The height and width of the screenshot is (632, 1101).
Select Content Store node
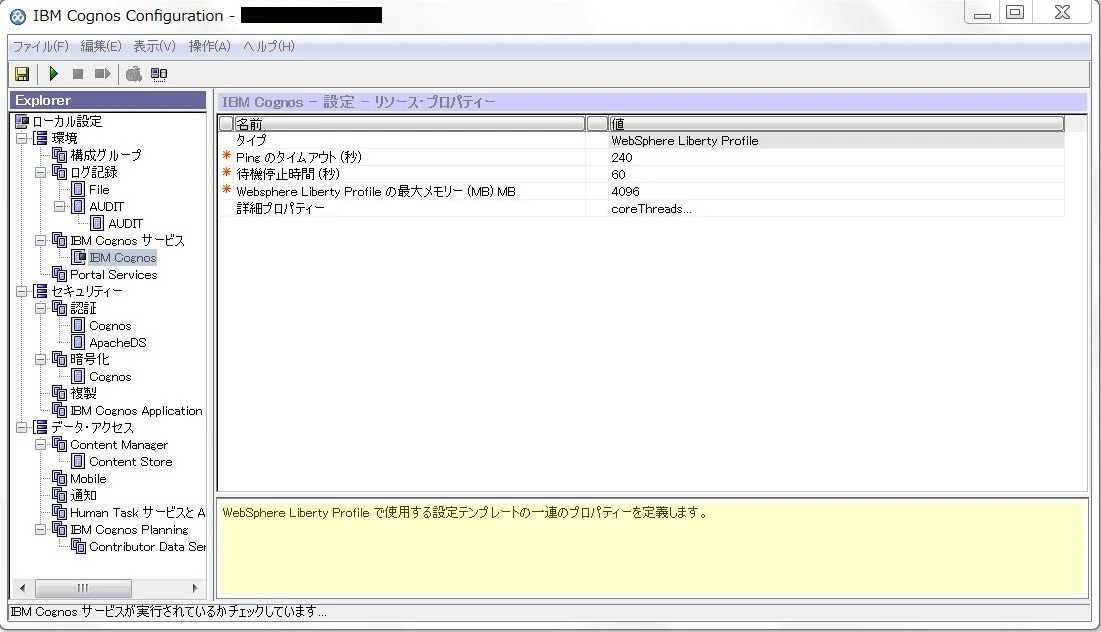[x=131, y=461]
